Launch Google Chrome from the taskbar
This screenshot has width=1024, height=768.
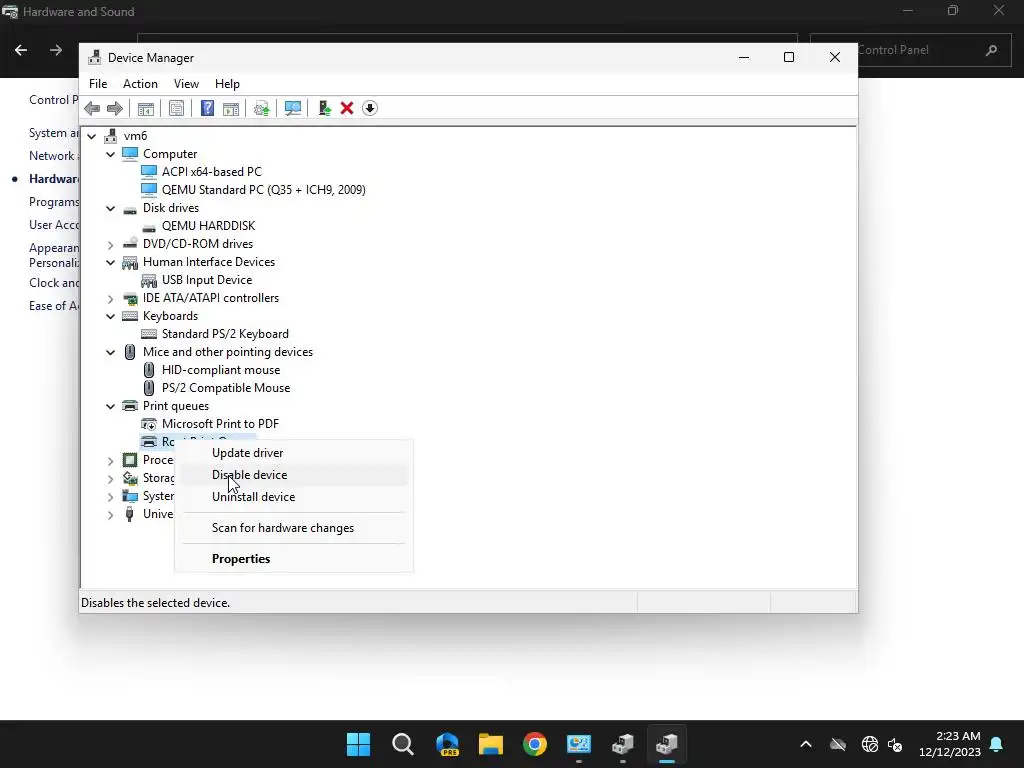(535, 744)
